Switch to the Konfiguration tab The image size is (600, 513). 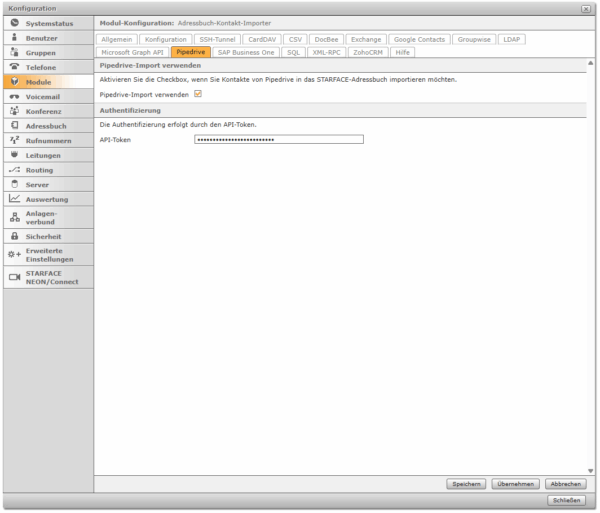[166, 39]
